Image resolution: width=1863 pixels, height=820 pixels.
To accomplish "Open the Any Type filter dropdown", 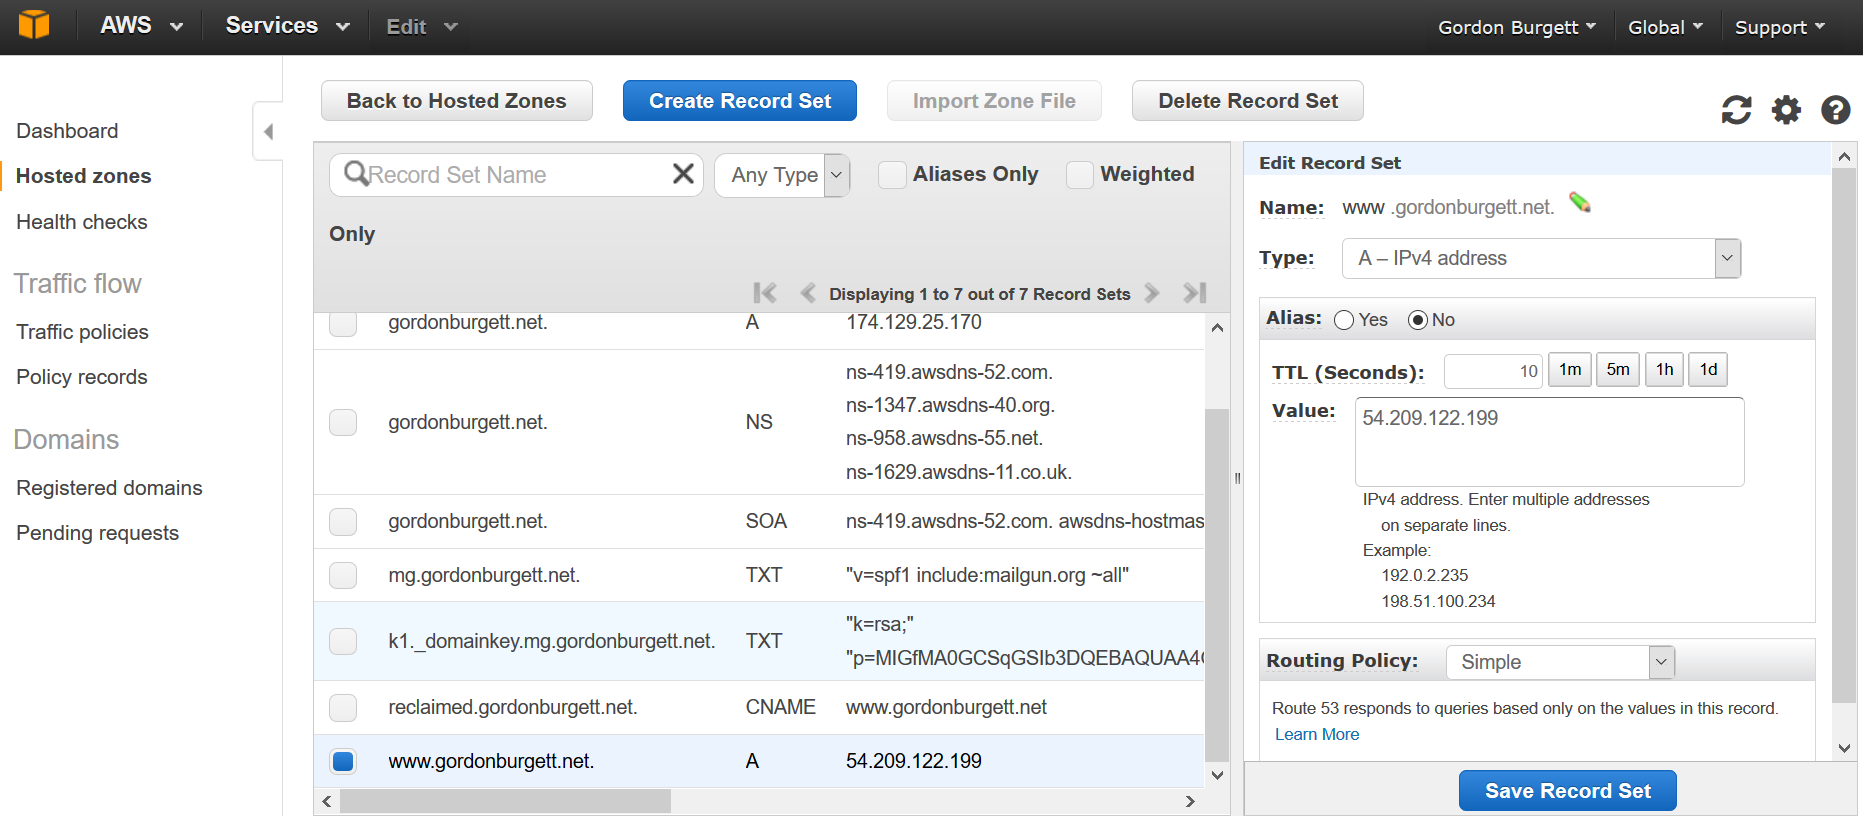I will tap(782, 175).
